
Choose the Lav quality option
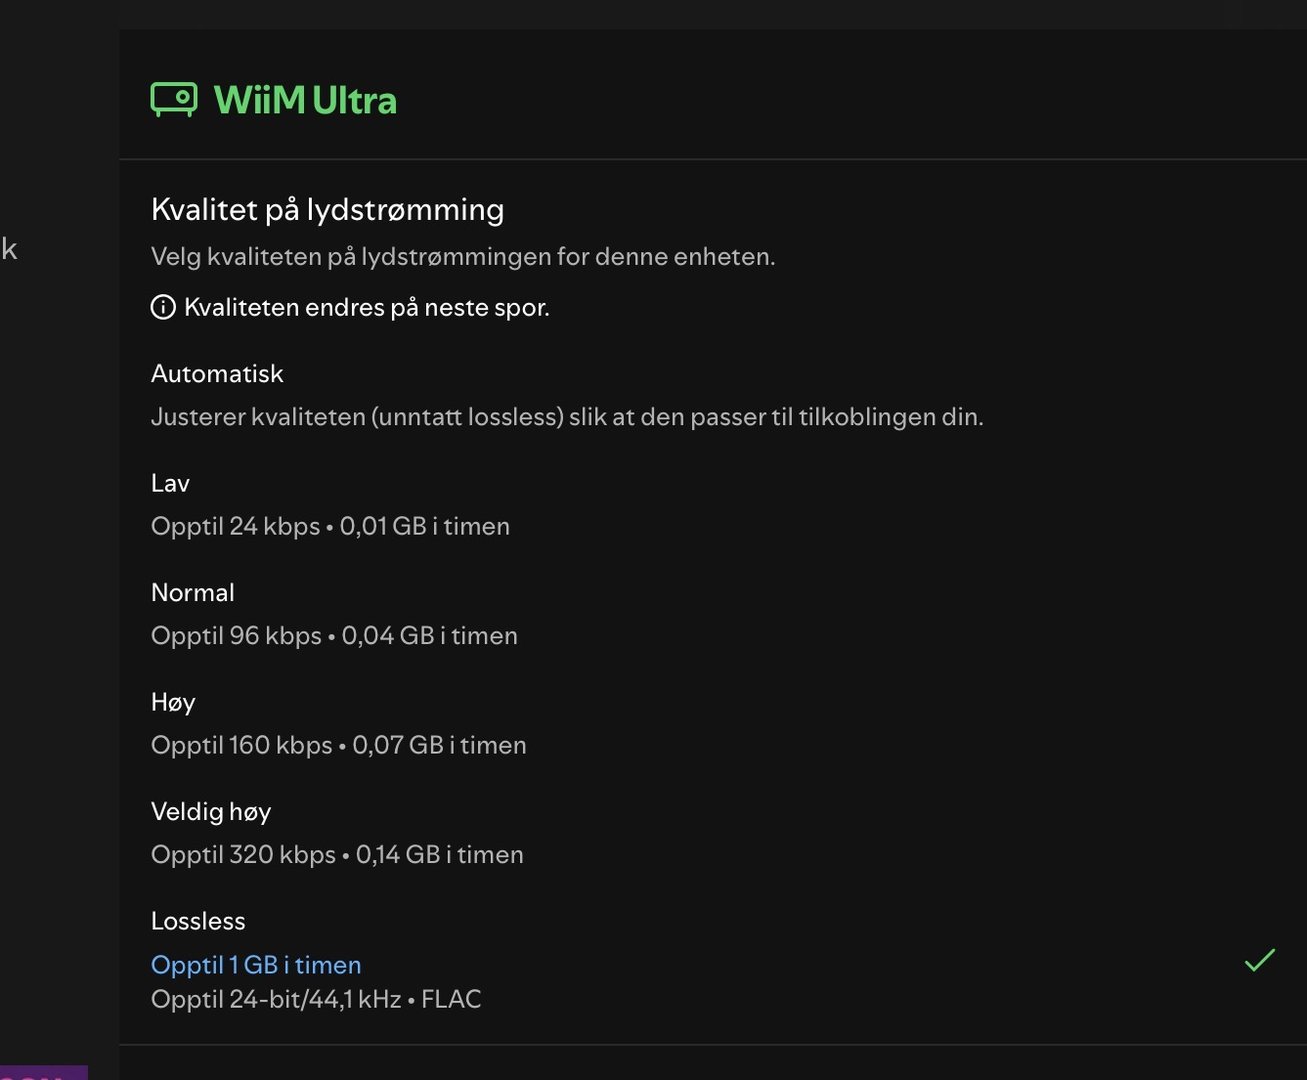(170, 484)
